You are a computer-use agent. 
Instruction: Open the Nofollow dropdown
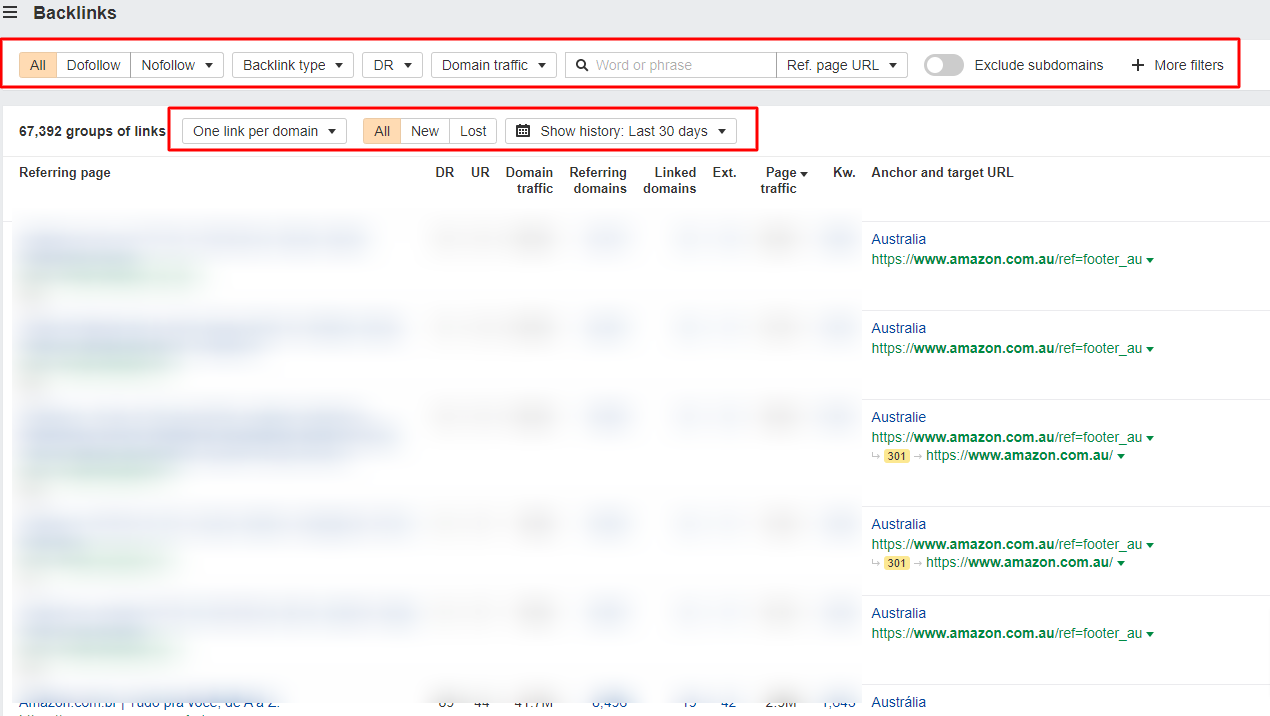(x=177, y=65)
